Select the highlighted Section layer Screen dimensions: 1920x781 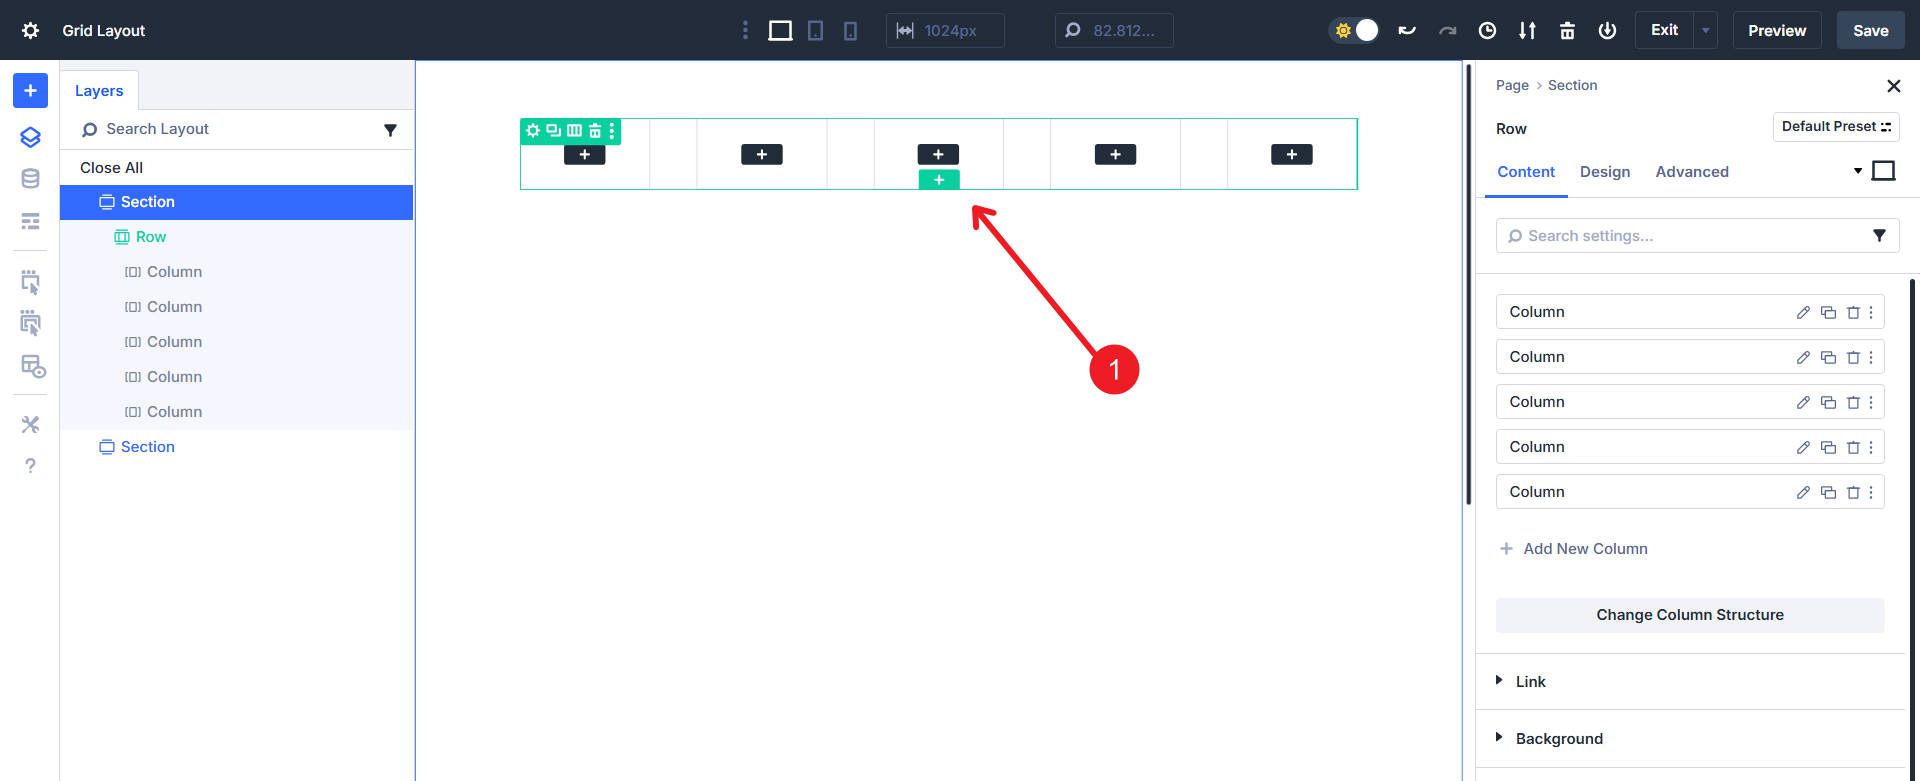pos(236,202)
